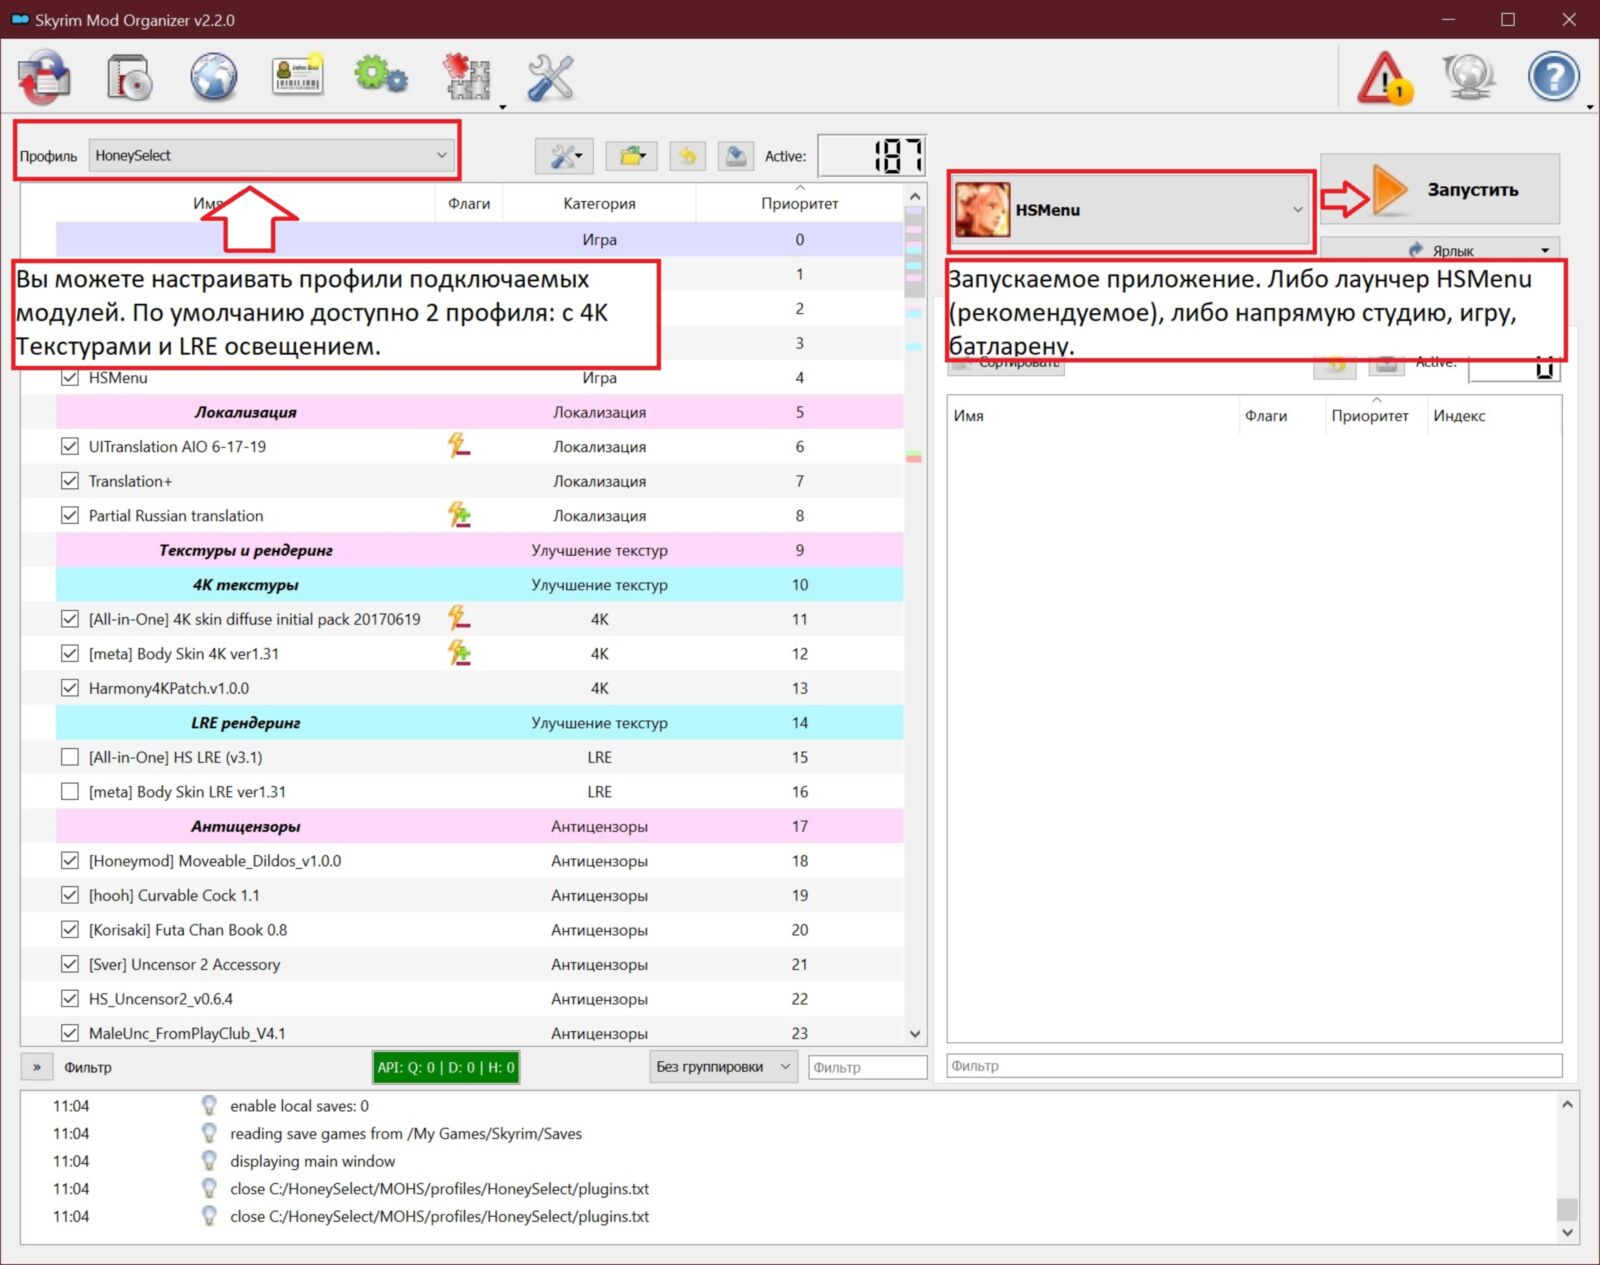Click the 4K skin diffuse pack flag icon

tap(459, 618)
